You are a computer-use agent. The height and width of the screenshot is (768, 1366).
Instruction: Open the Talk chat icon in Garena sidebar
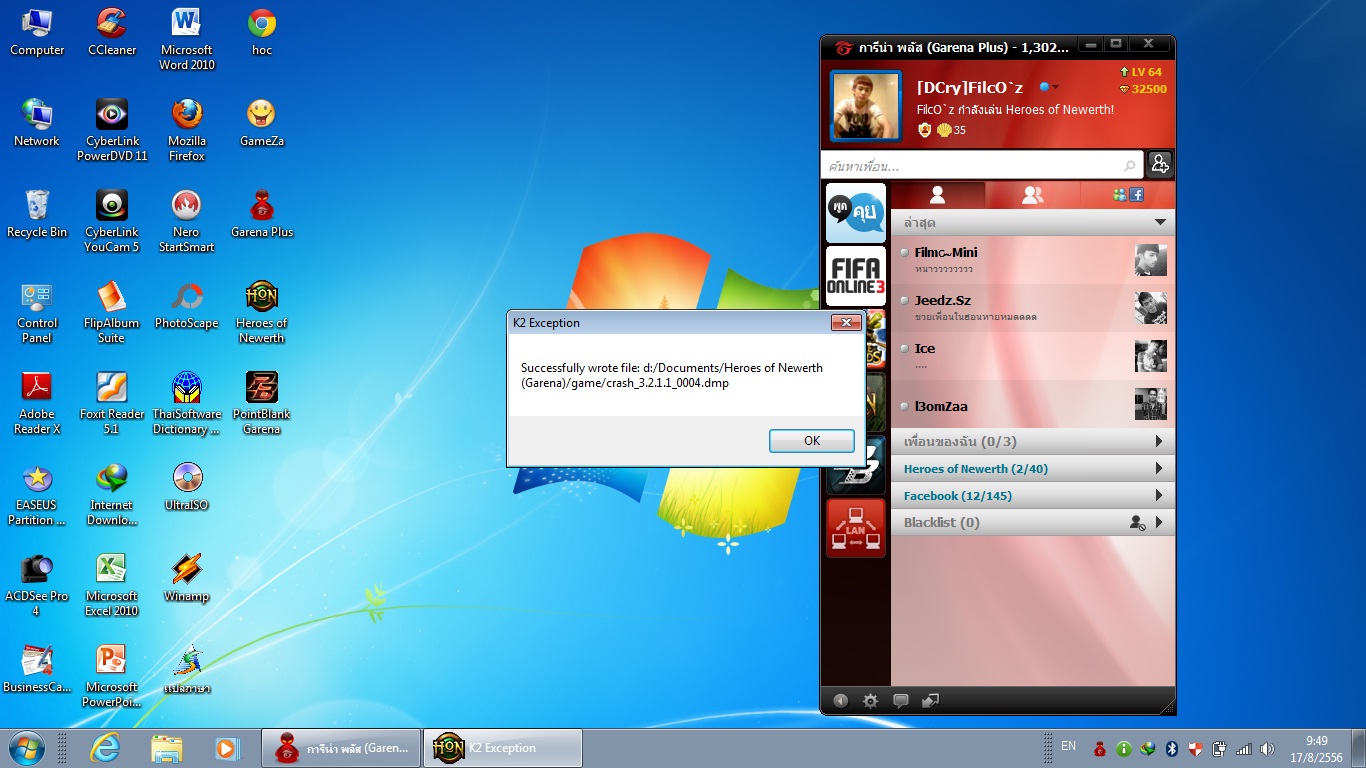[x=855, y=212]
